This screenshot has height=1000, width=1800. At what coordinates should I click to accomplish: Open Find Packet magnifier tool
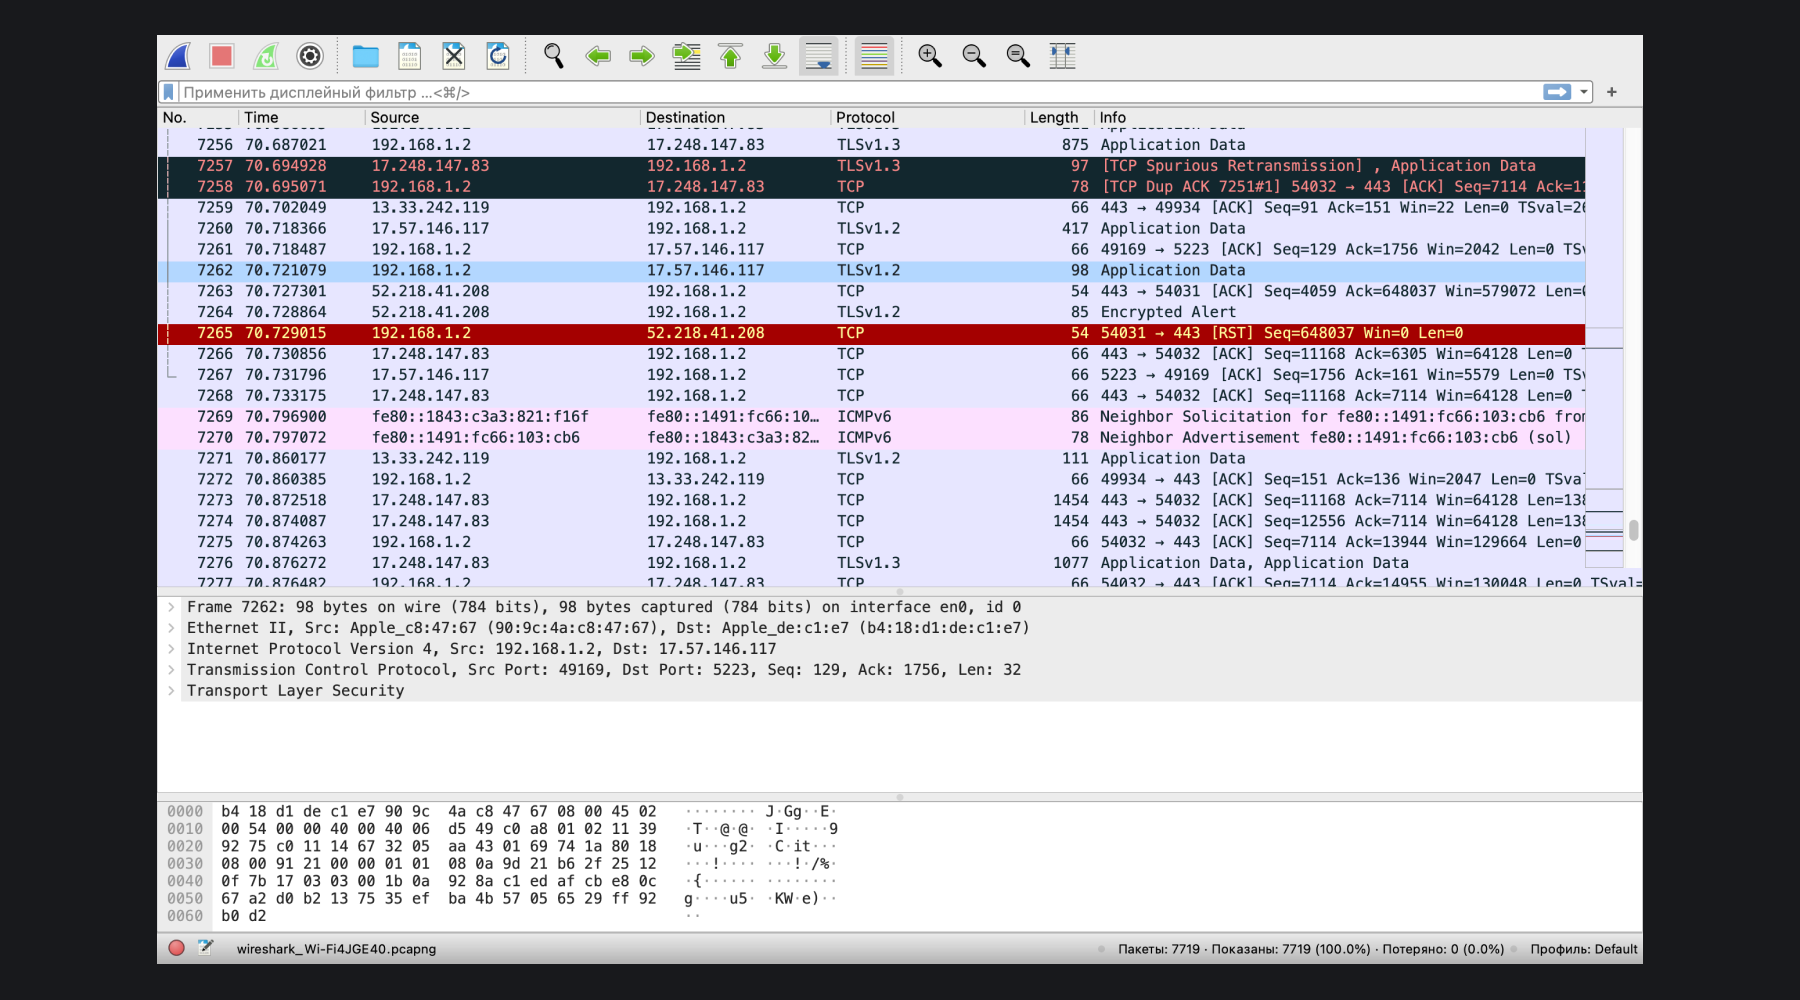554,56
